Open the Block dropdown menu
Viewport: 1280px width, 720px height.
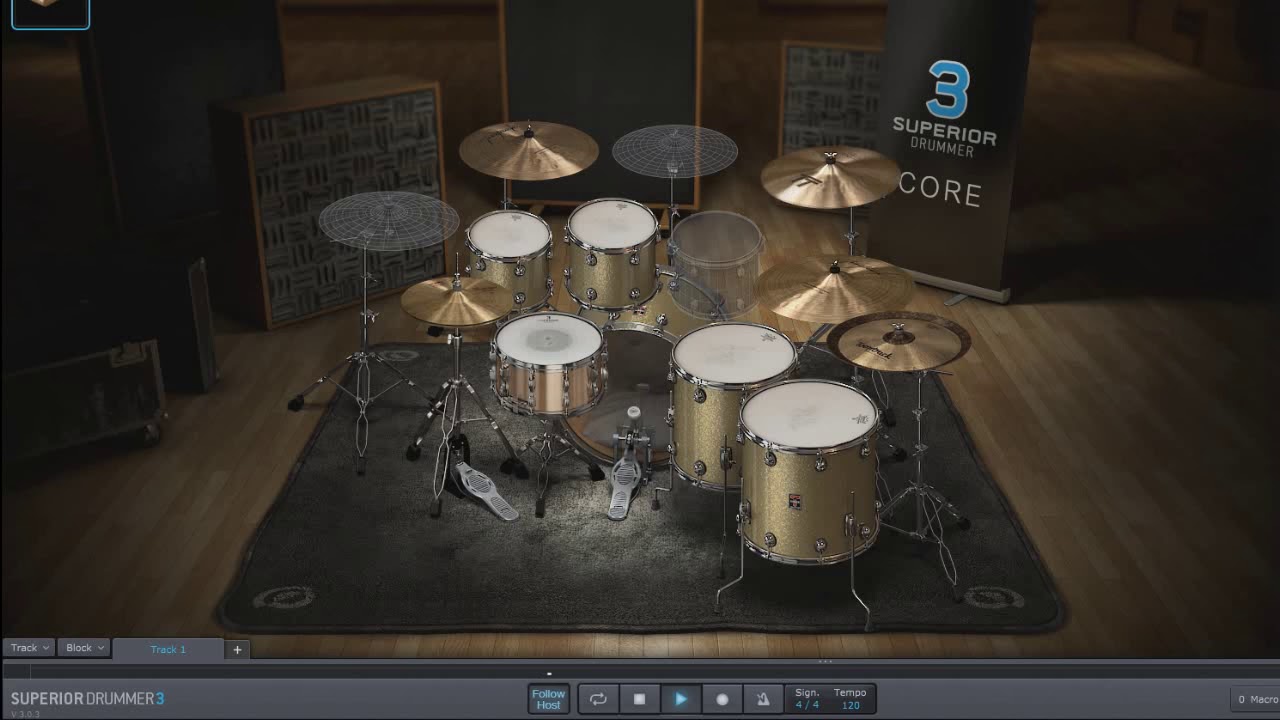click(x=85, y=648)
